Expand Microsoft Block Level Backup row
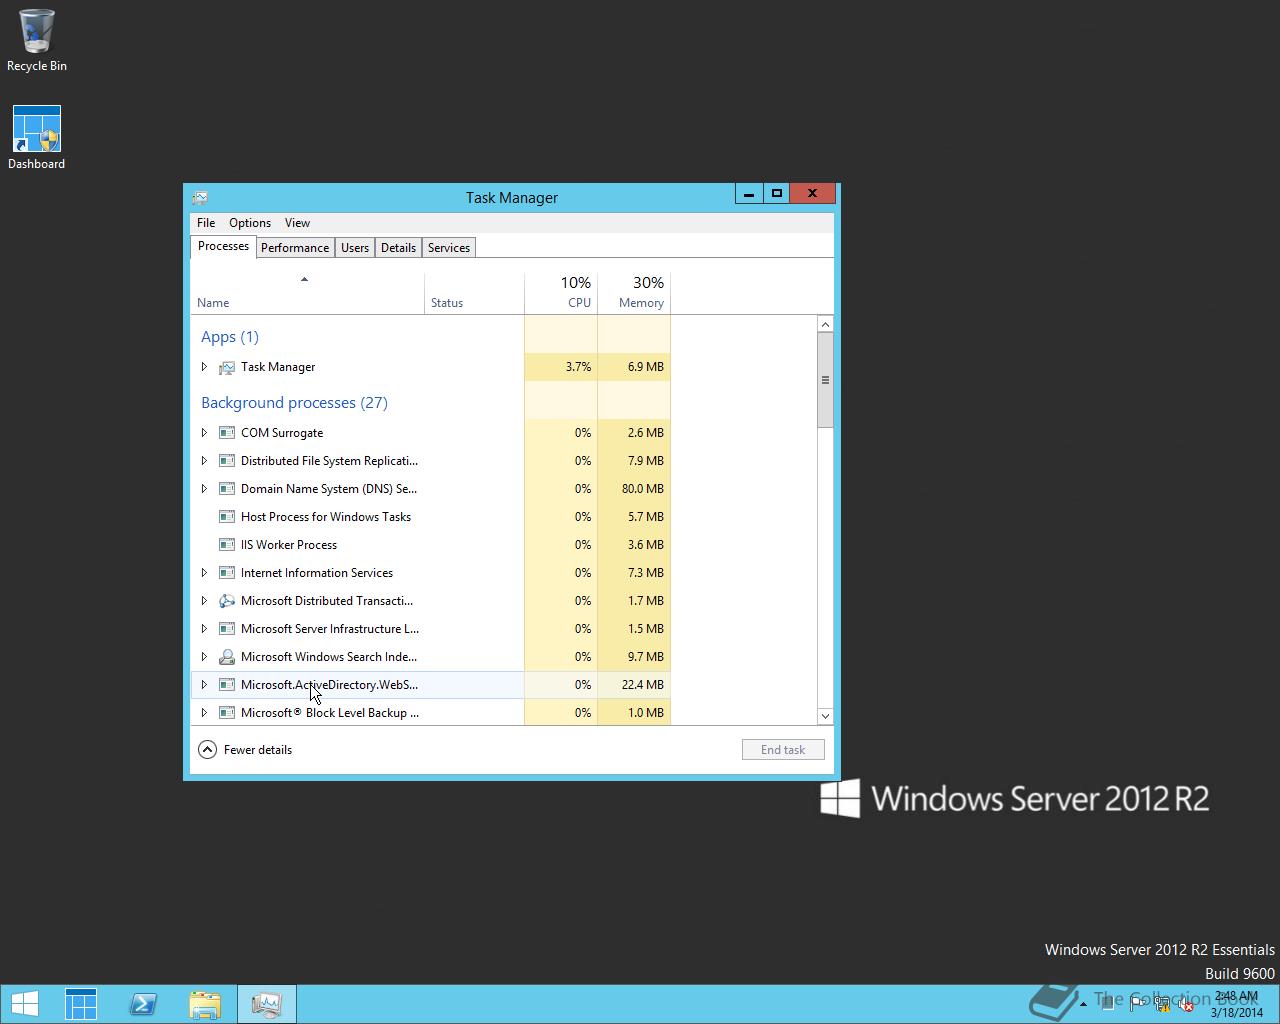The width and height of the screenshot is (1280, 1024). pos(204,713)
